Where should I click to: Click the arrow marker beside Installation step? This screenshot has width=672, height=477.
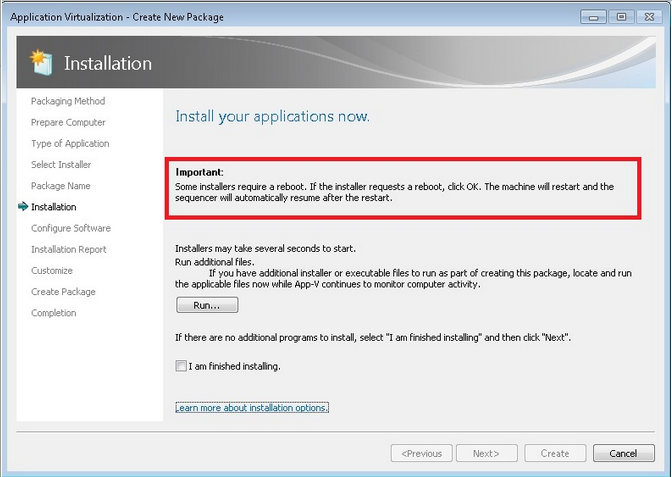pos(23,207)
